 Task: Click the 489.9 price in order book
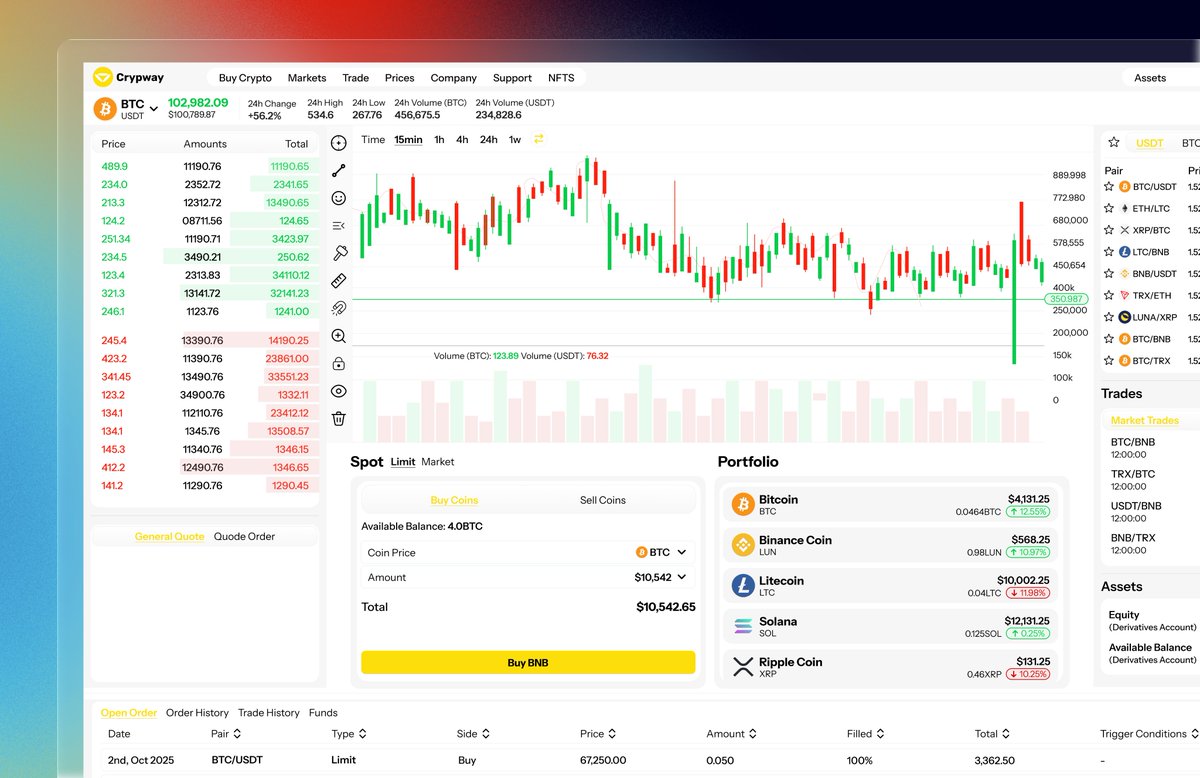coord(115,167)
